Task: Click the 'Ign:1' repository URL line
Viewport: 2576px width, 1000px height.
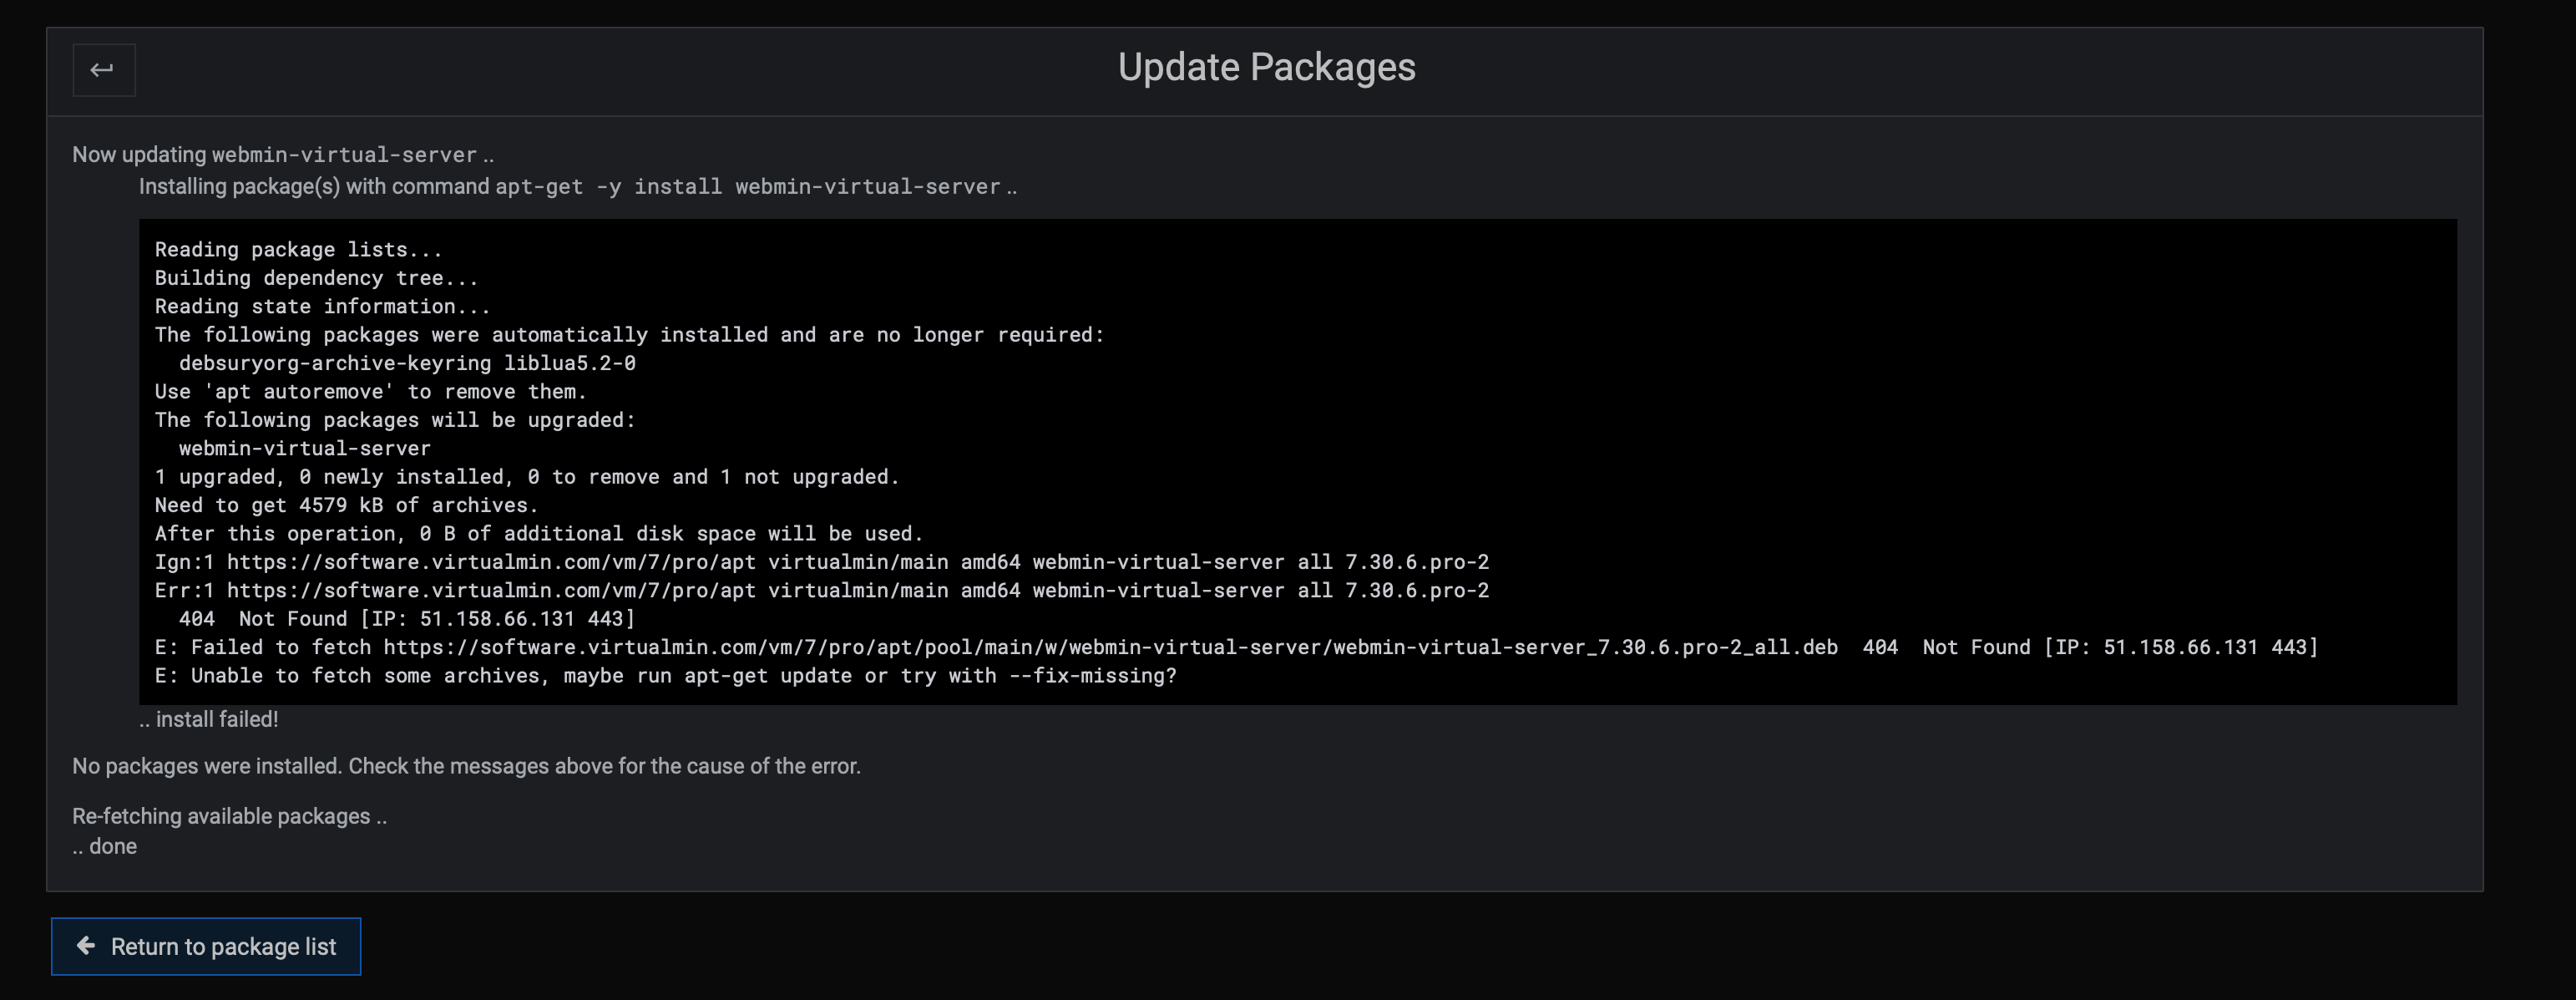Action: 822,562
